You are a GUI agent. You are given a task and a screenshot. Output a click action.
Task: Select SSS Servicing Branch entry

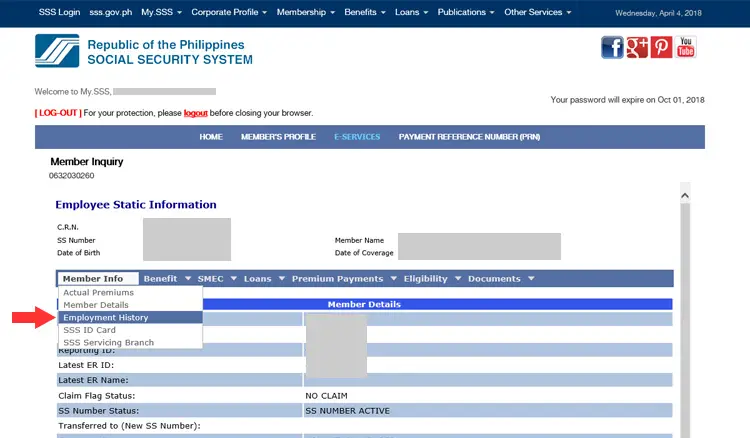coord(130,342)
